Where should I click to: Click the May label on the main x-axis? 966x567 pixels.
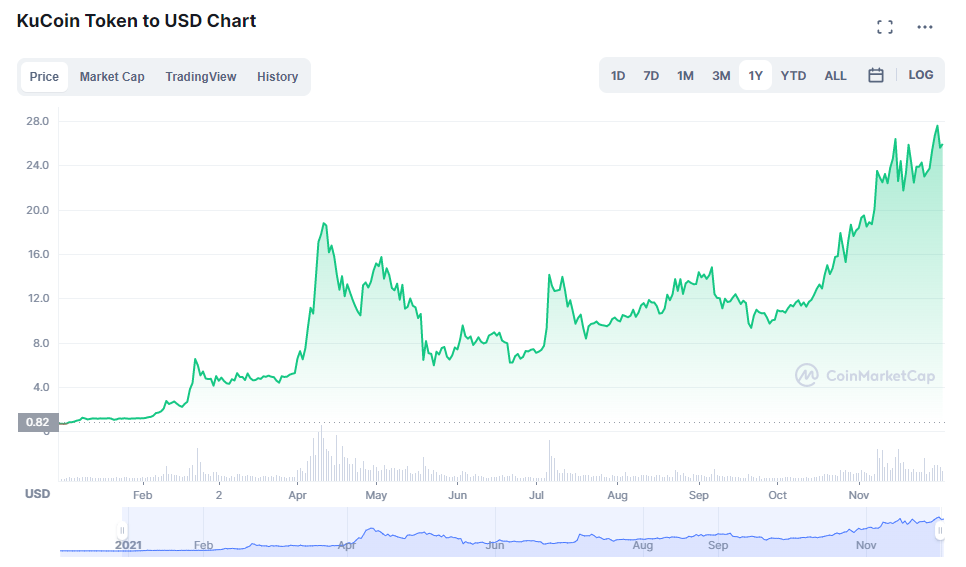point(376,495)
